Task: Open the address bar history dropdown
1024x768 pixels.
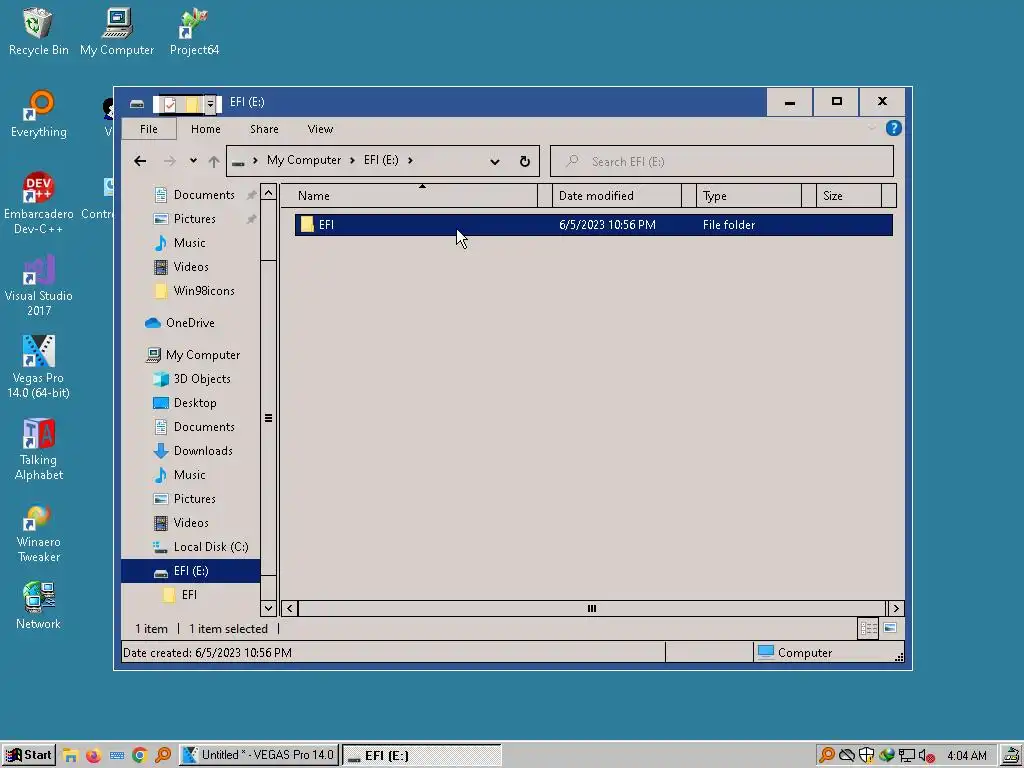Action: [495, 161]
